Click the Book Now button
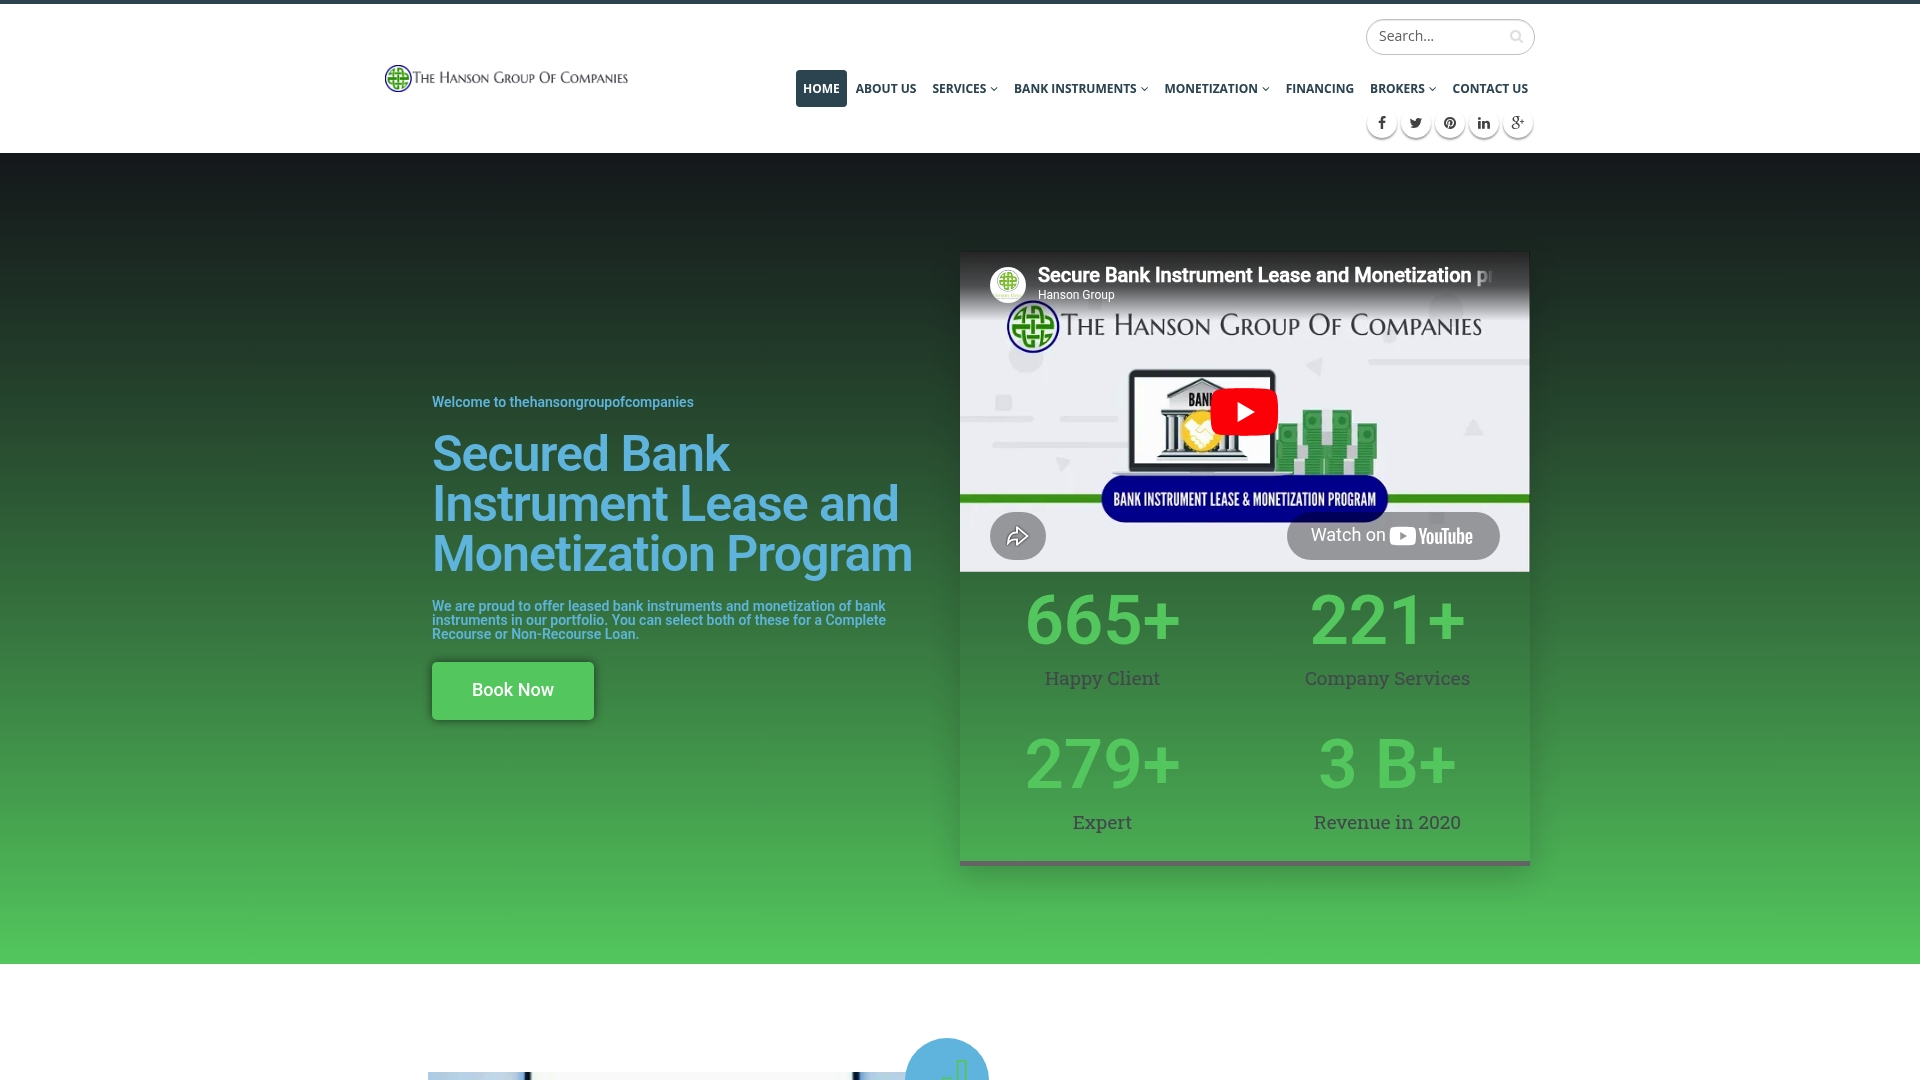 (513, 691)
